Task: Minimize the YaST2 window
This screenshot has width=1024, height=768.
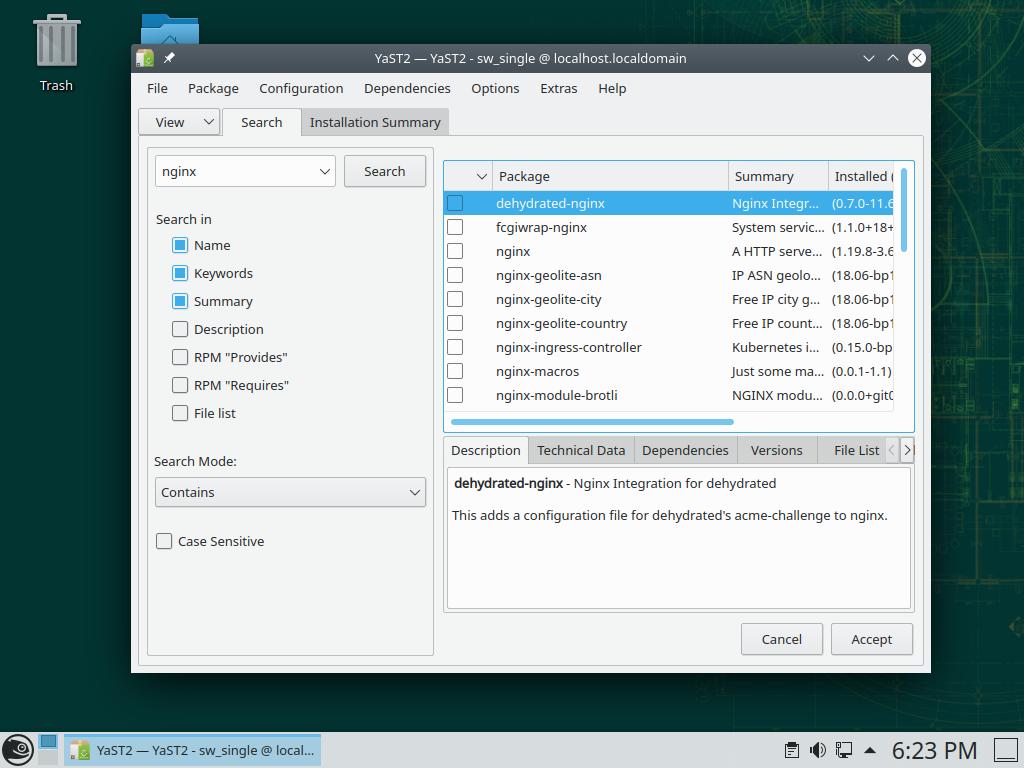Action: (869, 58)
